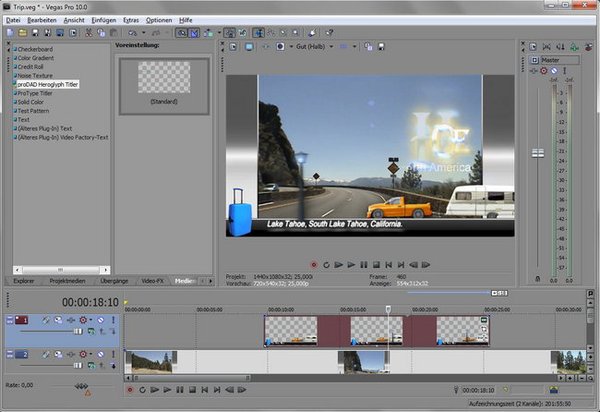Select the (Standard) preset thumbnail
This screenshot has width=600, height=412.
tap(163, 78)
